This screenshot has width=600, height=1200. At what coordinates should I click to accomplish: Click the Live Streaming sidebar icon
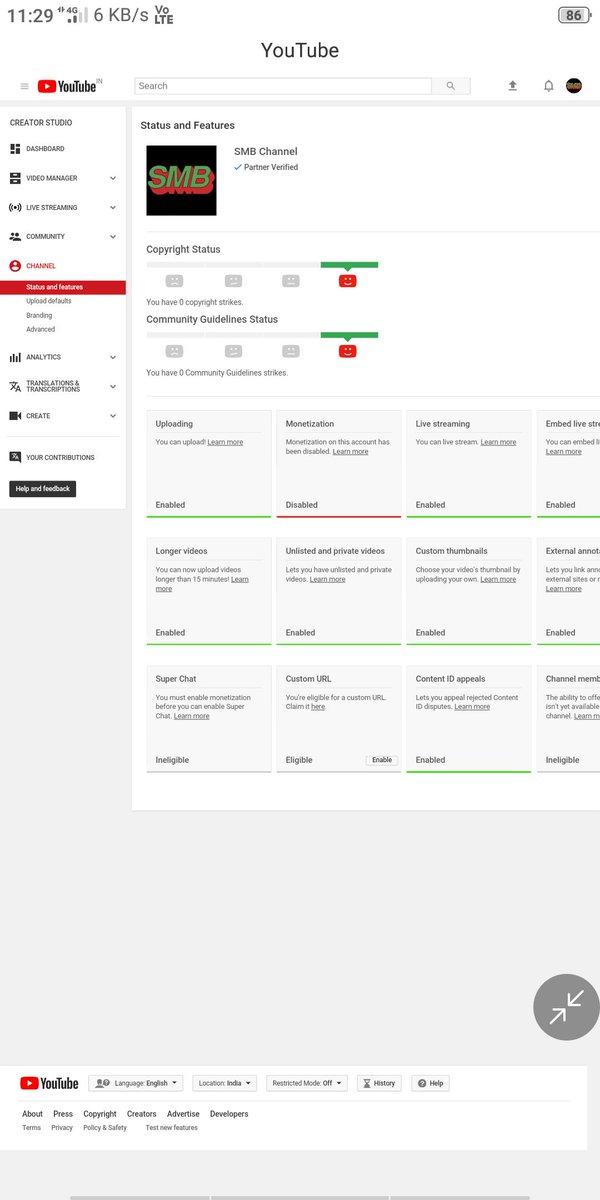(x=15, y=208)
